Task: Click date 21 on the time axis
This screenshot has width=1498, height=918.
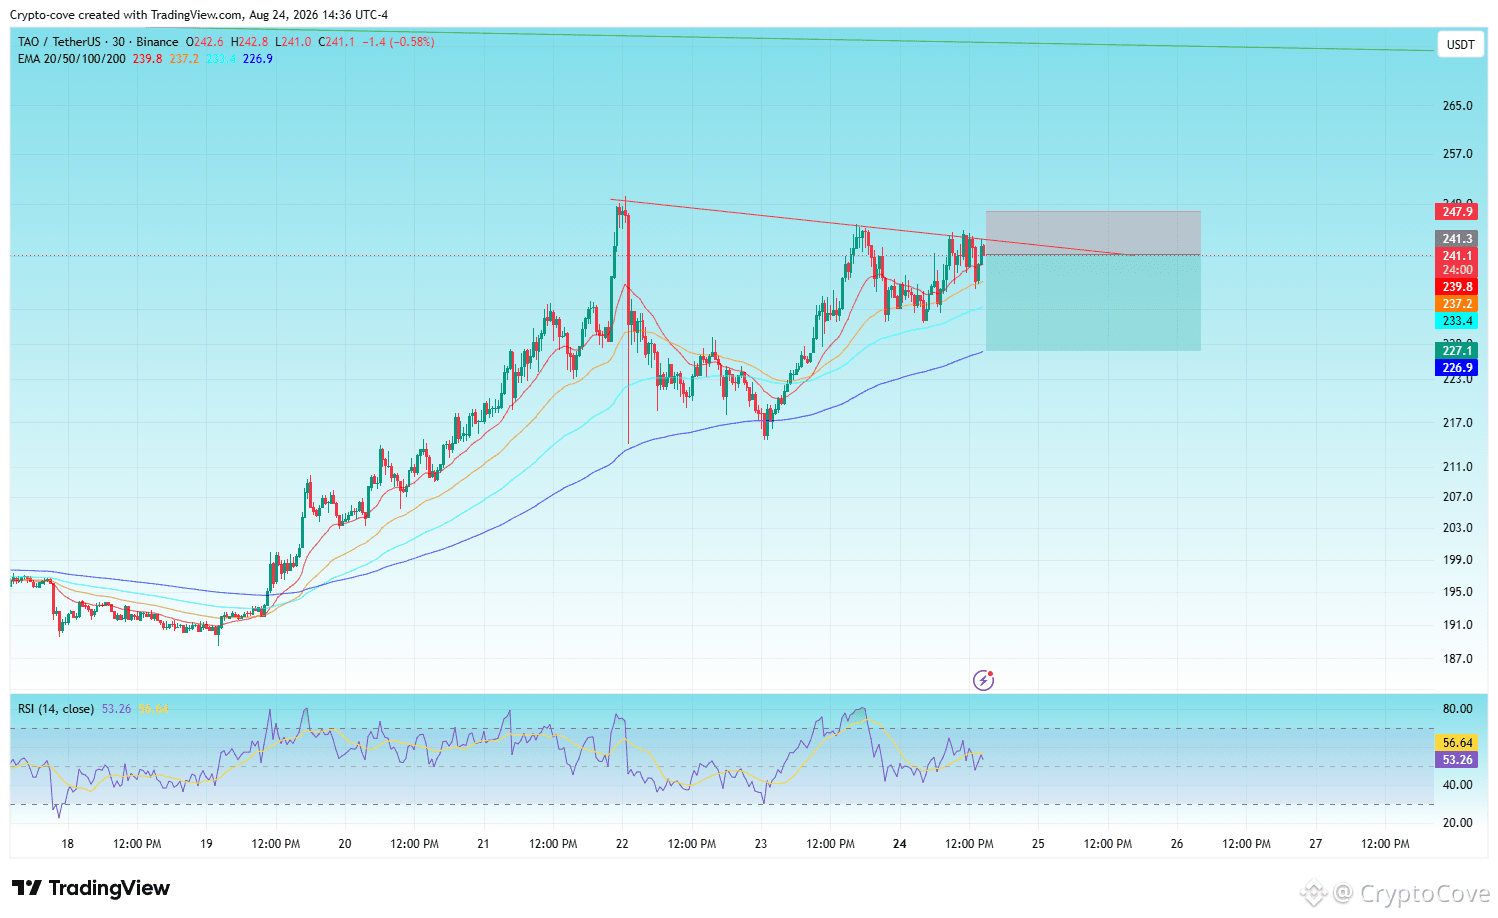Action: (483, 844)
